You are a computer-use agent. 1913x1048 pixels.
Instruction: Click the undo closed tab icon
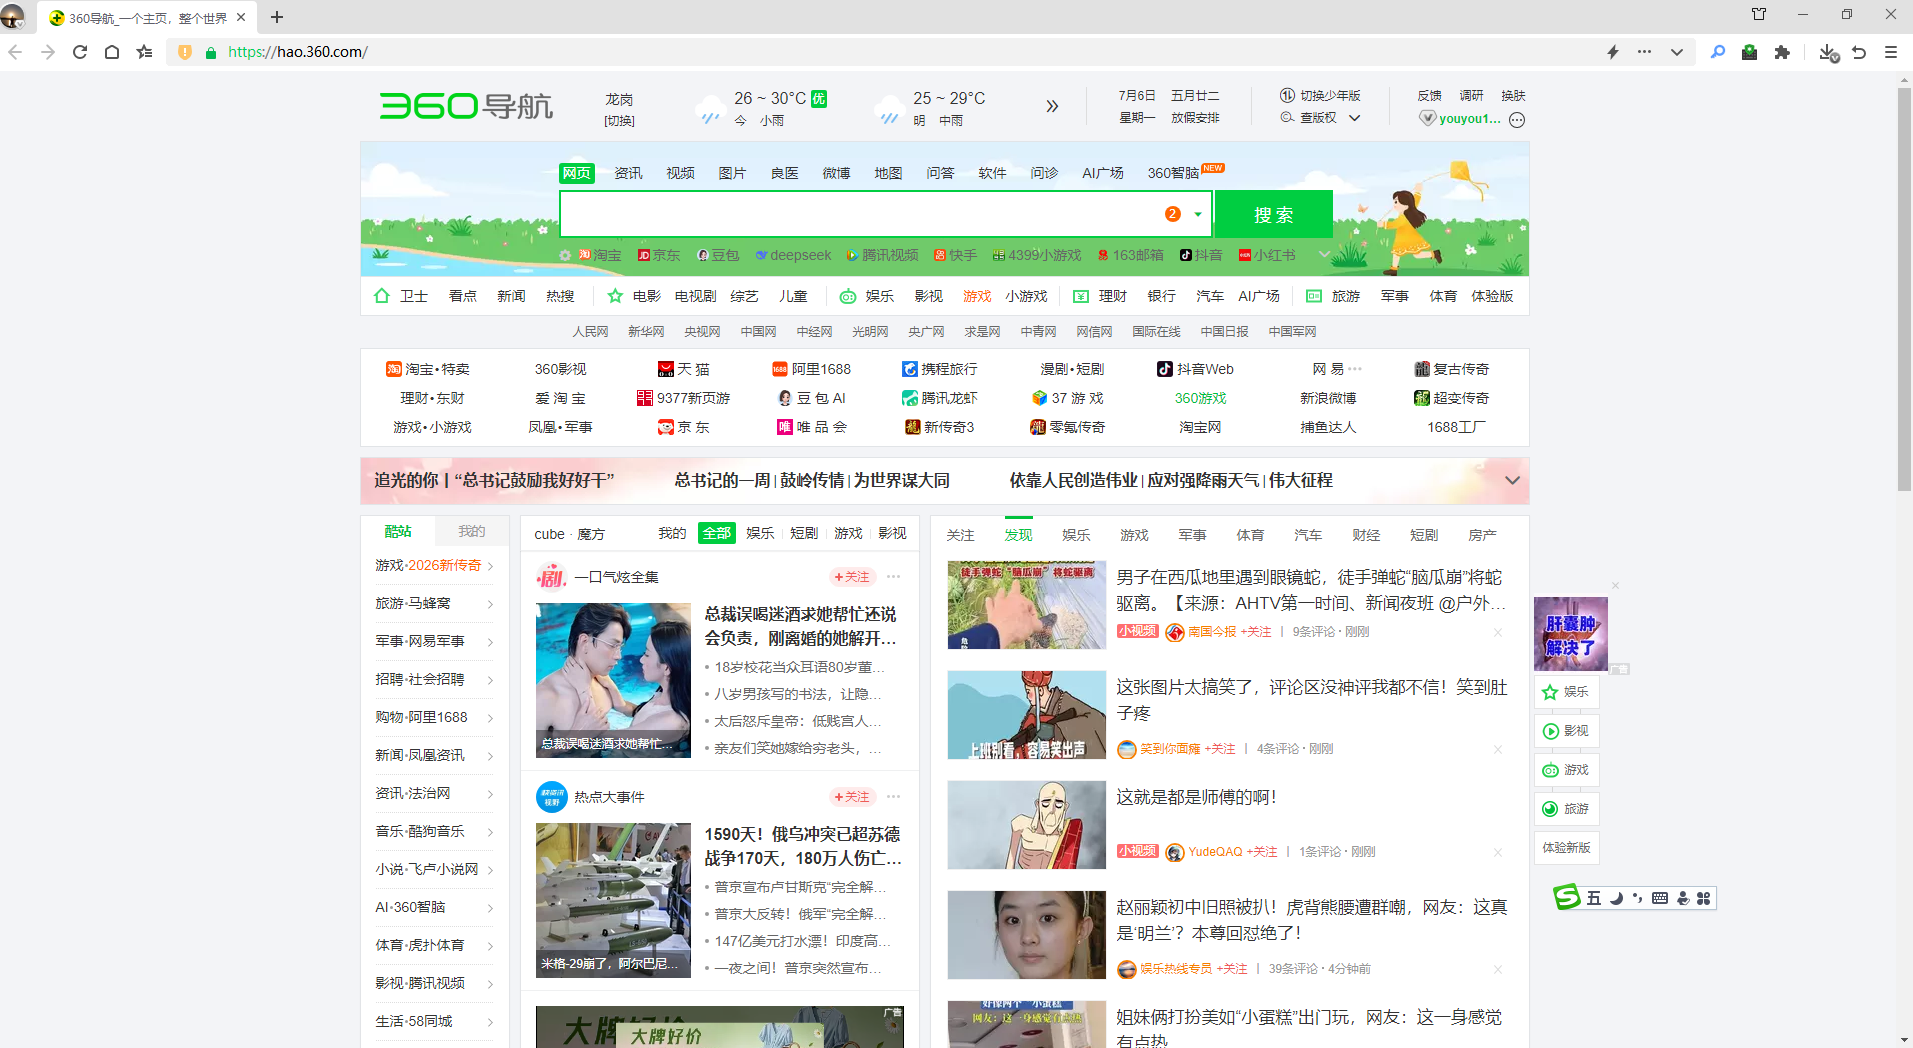[1859, 52]
